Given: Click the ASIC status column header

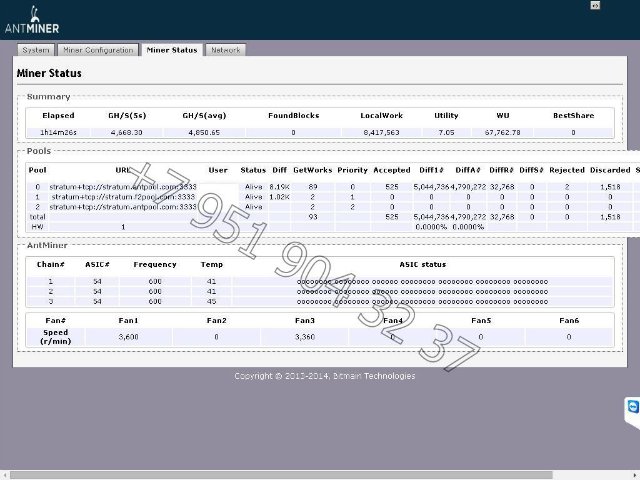Looking at the screenshot, I should click(x=422, y=264).
